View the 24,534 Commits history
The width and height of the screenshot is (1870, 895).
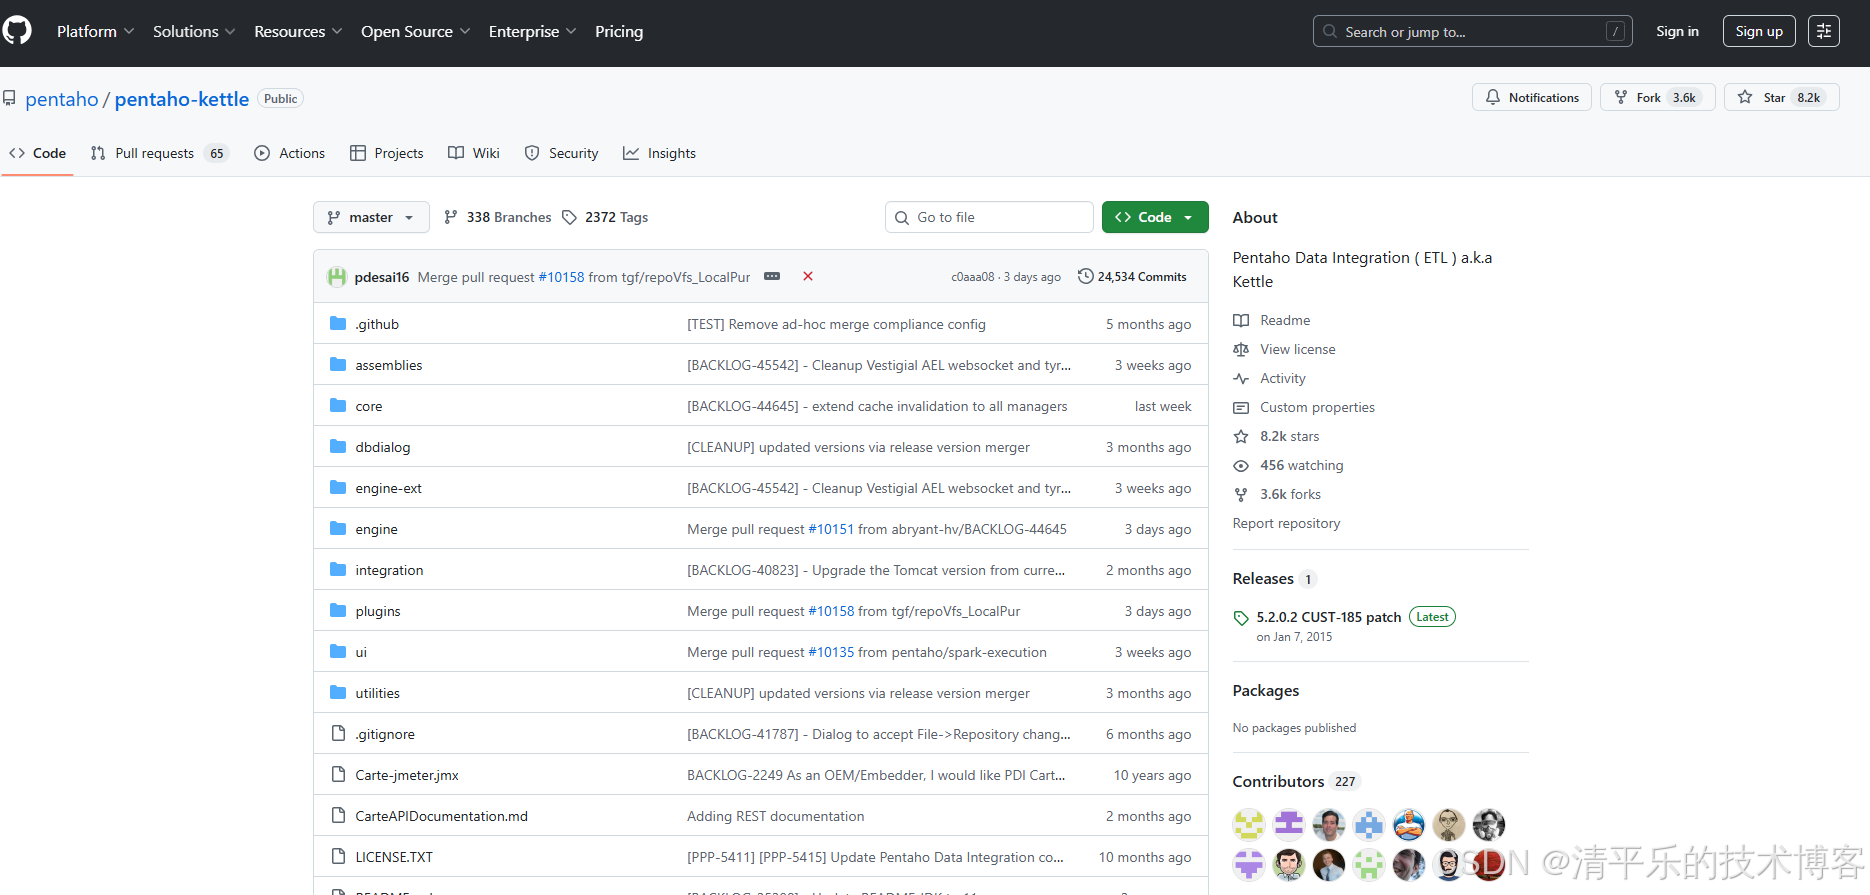(x=1132, y=276)
